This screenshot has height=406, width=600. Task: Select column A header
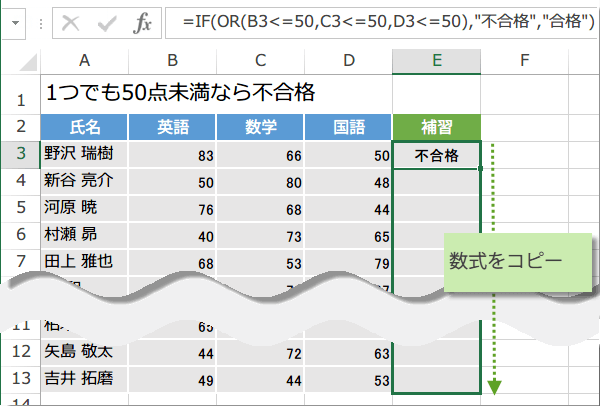[84, 60]
